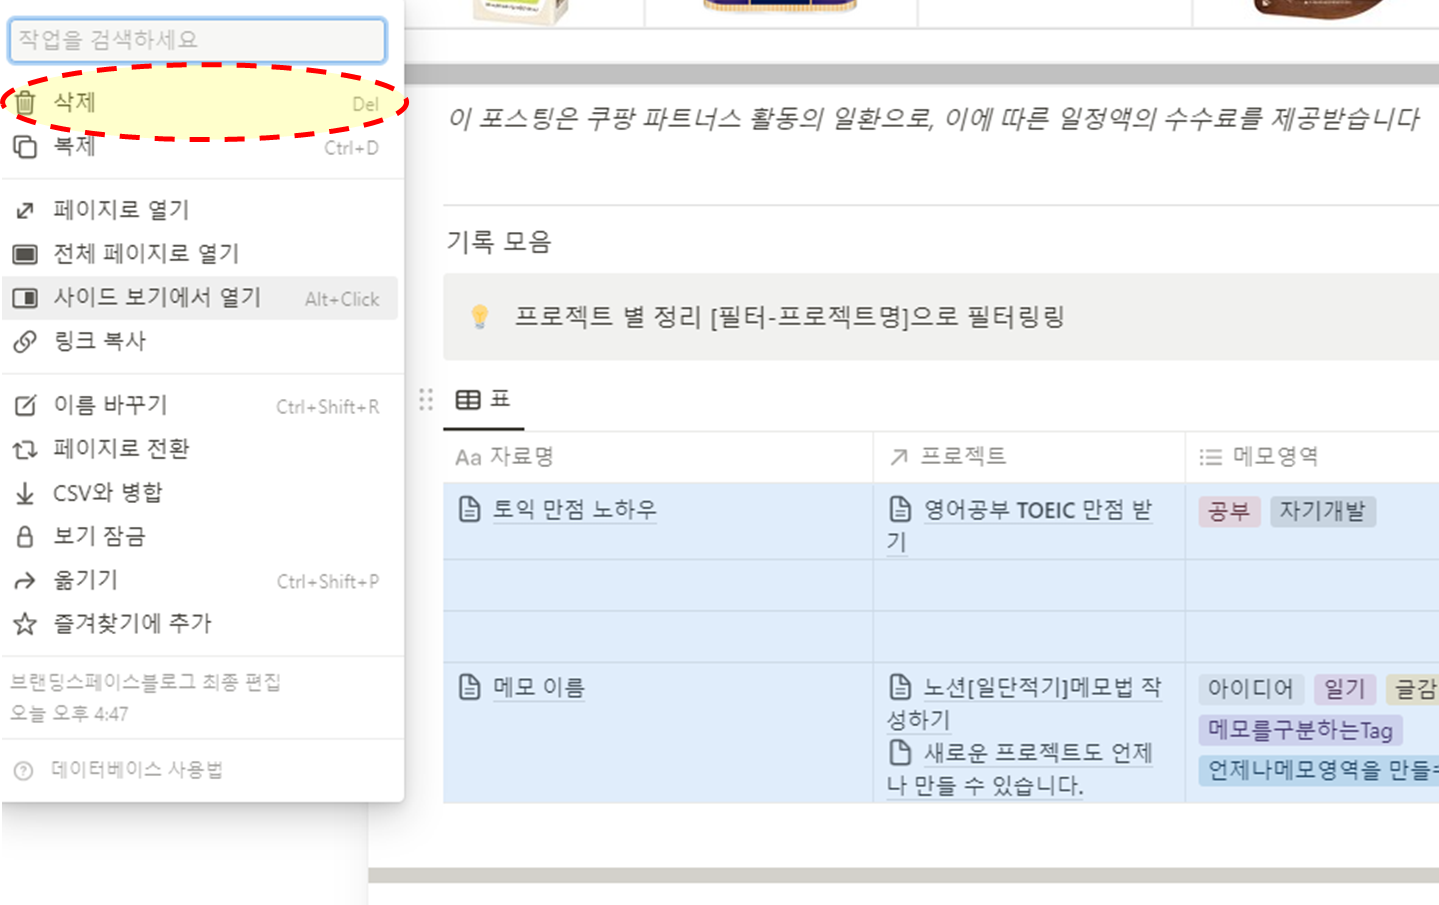Open the 메모 이름 page link
This screenshot has height=905, width=1439.
pyautogui.click(x=538, y=688)
